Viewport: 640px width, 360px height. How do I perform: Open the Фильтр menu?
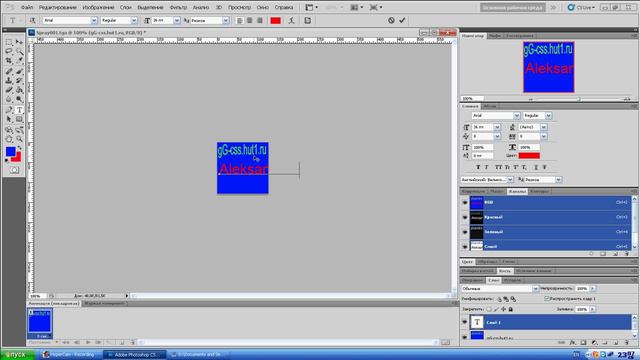[x=178, y=7]
